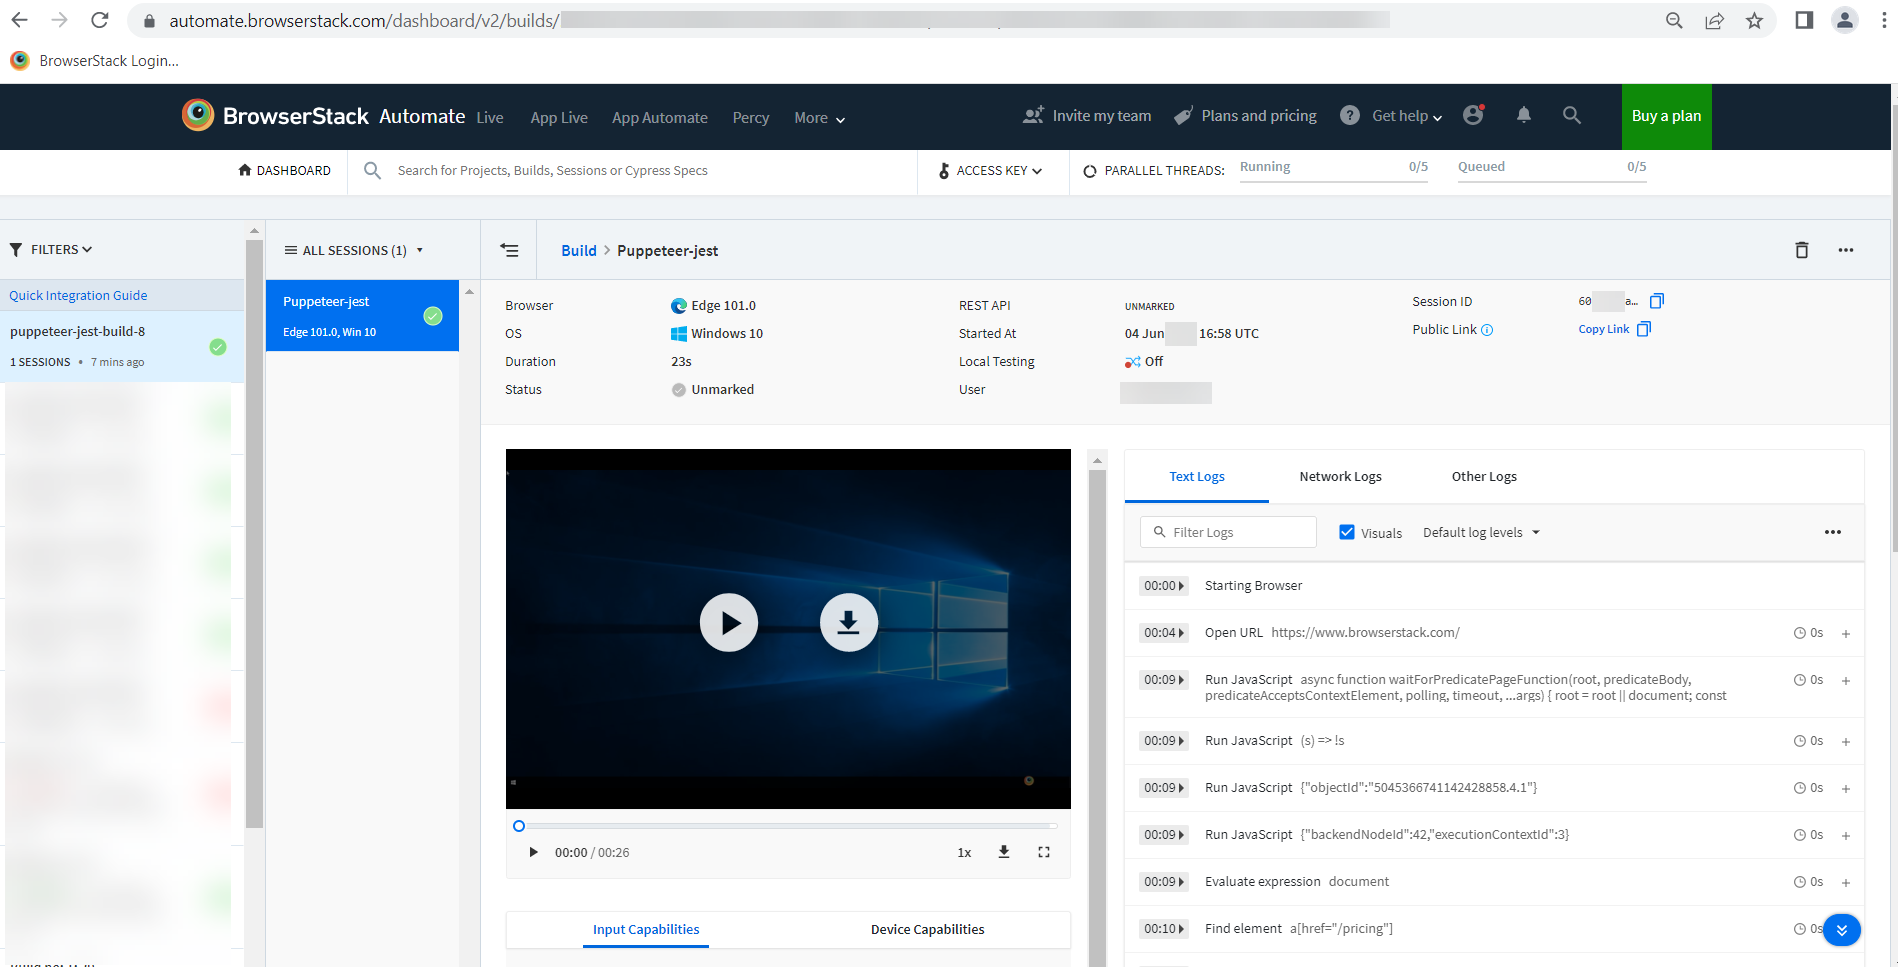Click the search magnifier in top navbar
Viewport: 1898px width, 967px height.
pos(1571,115)
